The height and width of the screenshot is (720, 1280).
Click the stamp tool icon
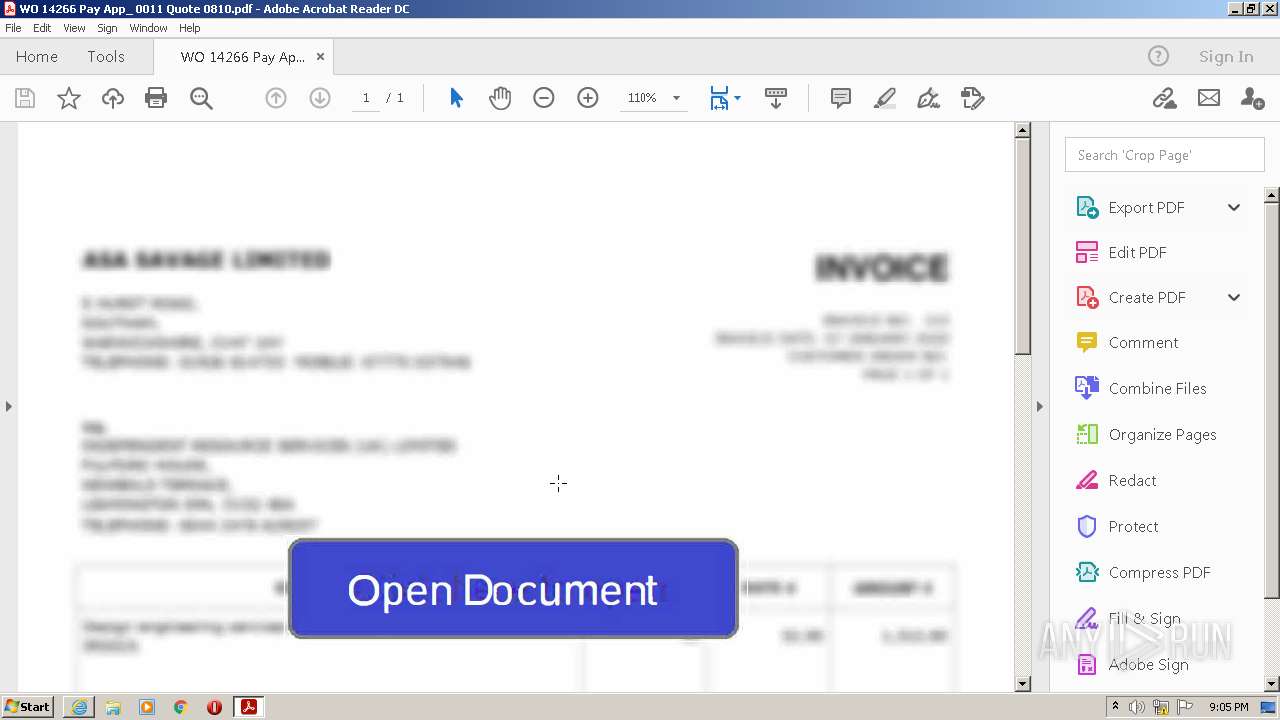tap(972, 98)
